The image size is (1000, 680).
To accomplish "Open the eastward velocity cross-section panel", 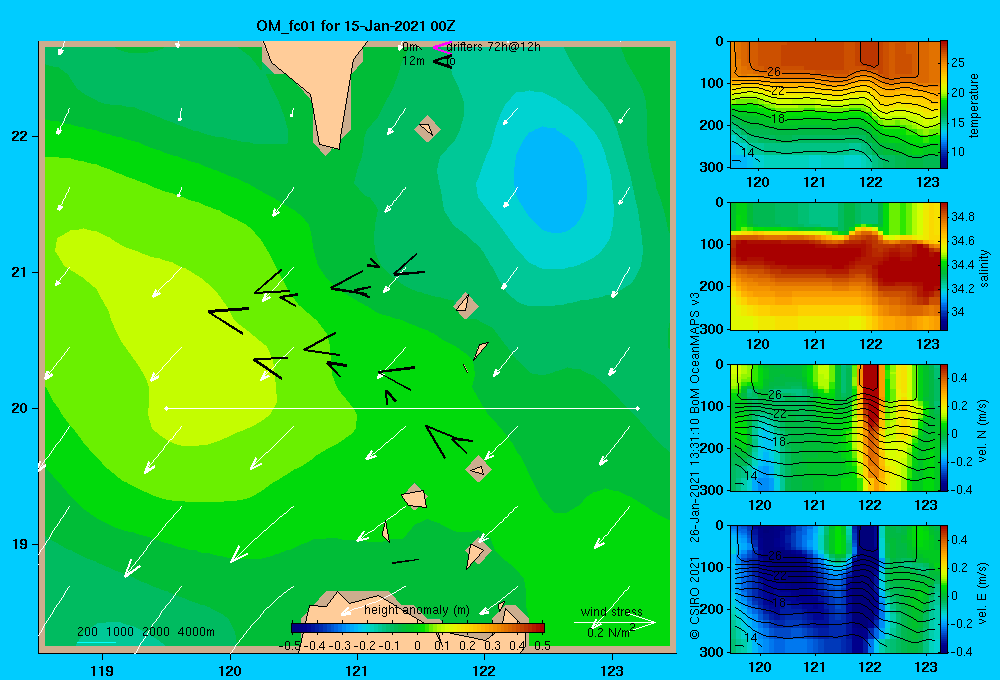I will coord(835,589).
